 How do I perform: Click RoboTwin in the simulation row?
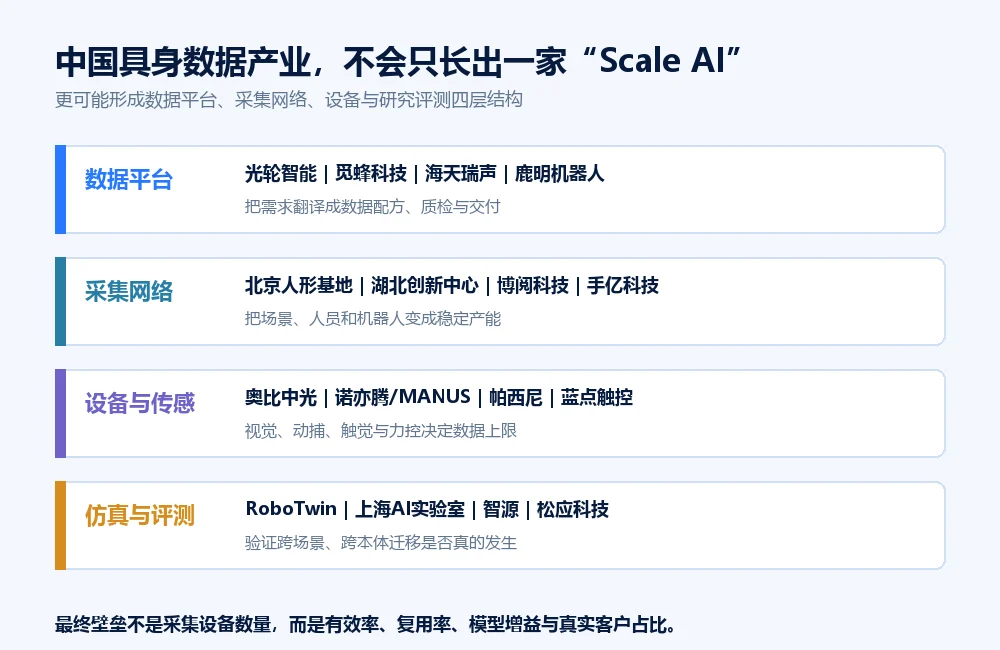[x=291, y=509]
